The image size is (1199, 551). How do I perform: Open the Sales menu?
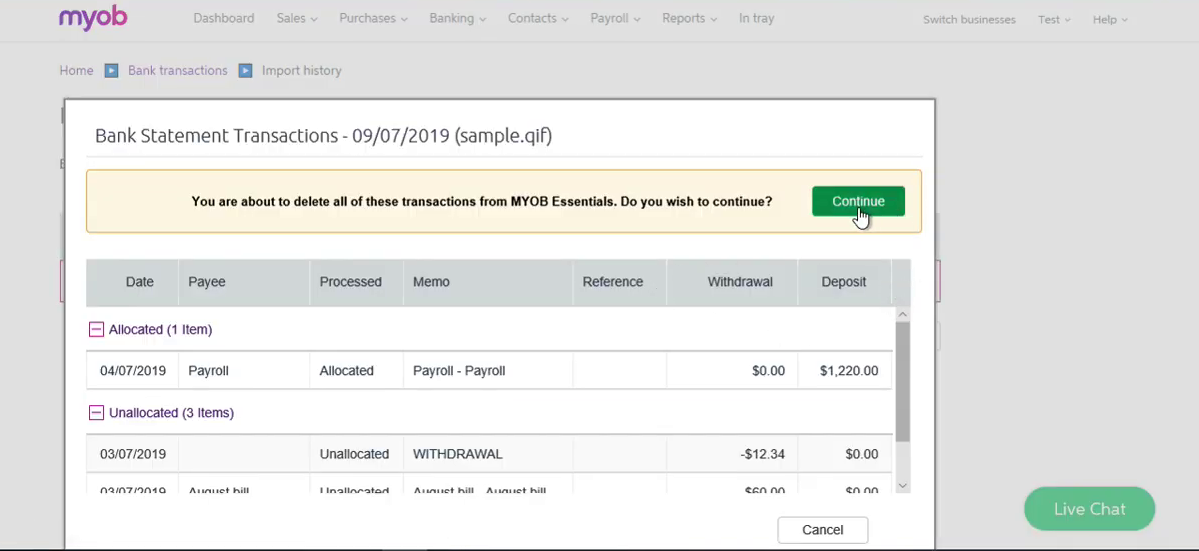[297, 18]
